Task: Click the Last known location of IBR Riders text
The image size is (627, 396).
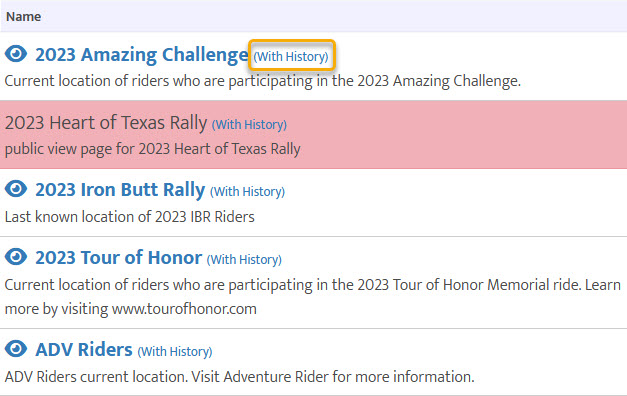Action: point(130,217)
